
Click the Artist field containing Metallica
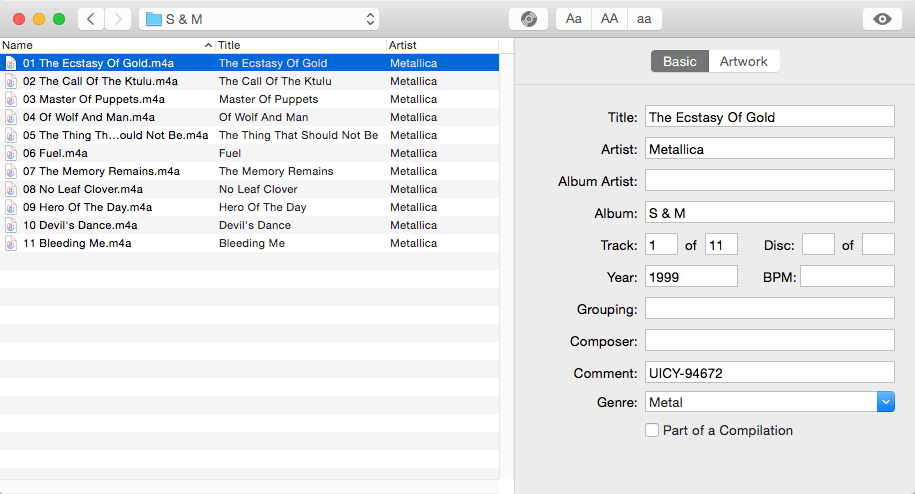tap(770, 149)
